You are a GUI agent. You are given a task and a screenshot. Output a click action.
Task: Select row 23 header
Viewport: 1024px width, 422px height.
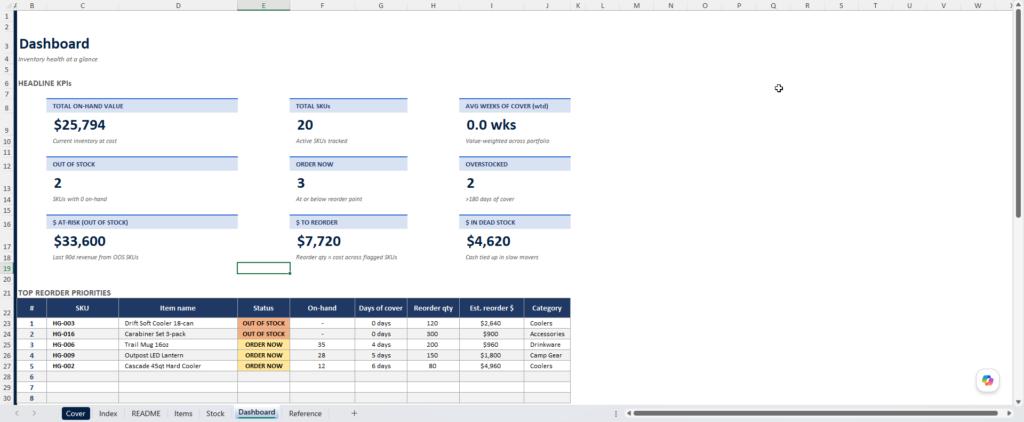click(6, 323)
